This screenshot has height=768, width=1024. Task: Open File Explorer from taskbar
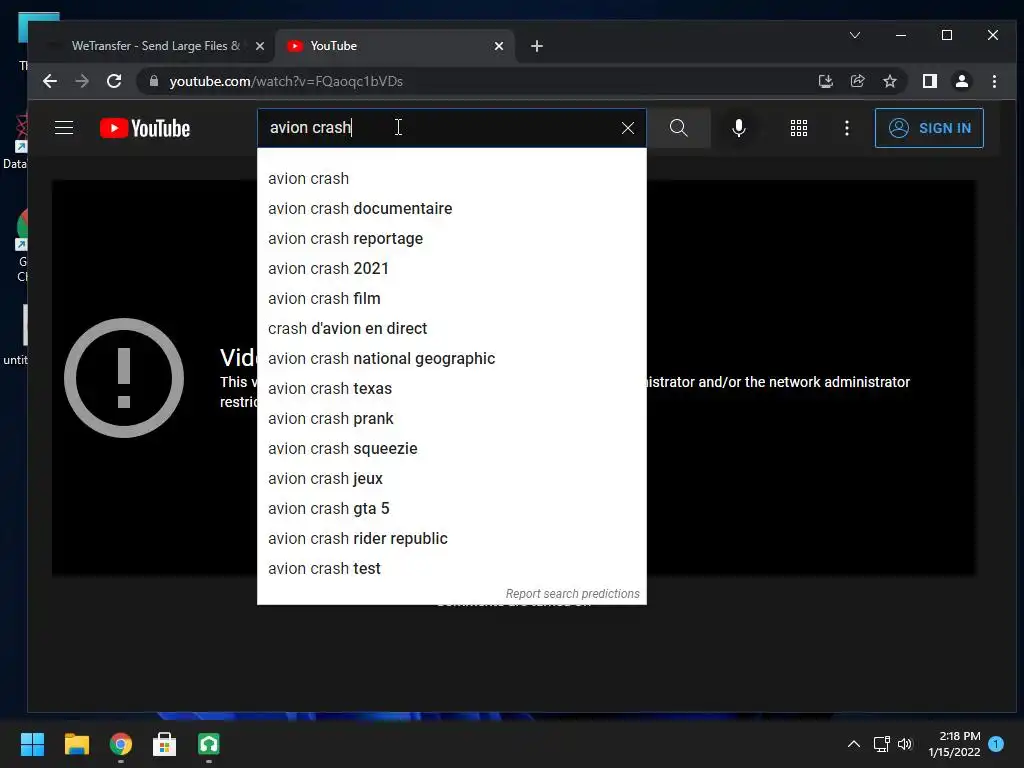point(76,744)
